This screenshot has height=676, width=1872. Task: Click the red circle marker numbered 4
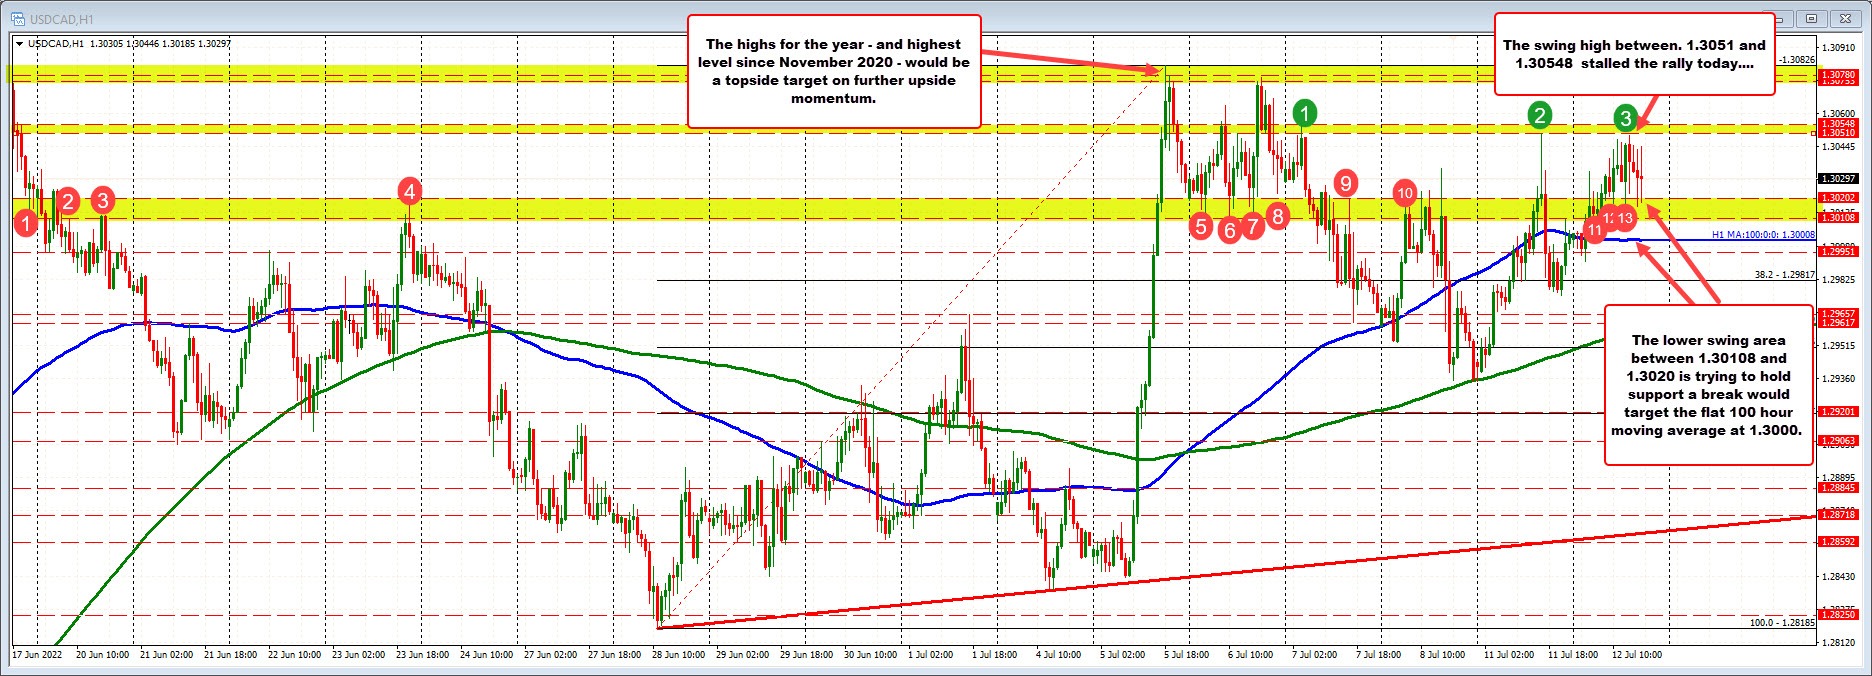pyautogui.click(x=409, y=190)
